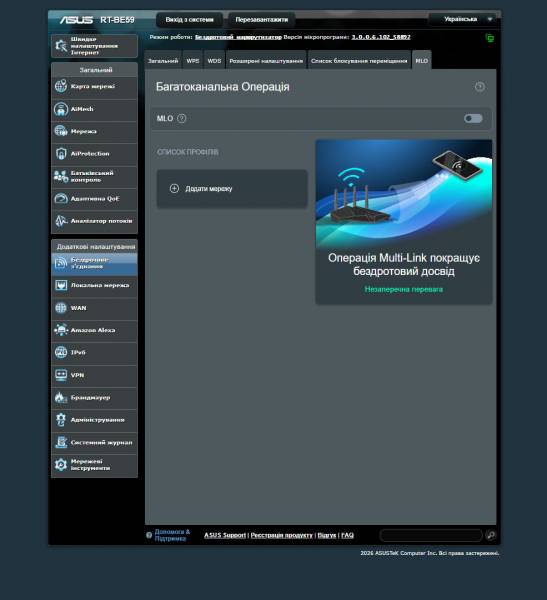The width and height of the screenshot is (547, 600).
Task: Click the Незаперечна перевага link
Action: (403, 289)
